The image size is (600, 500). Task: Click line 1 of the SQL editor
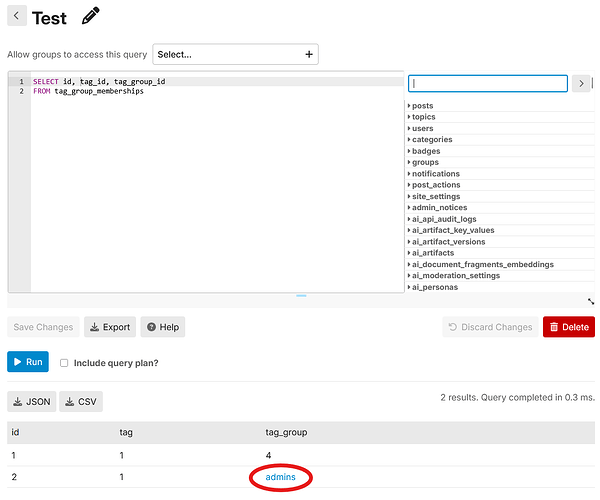pyautogui.click(x=217, y=81)
